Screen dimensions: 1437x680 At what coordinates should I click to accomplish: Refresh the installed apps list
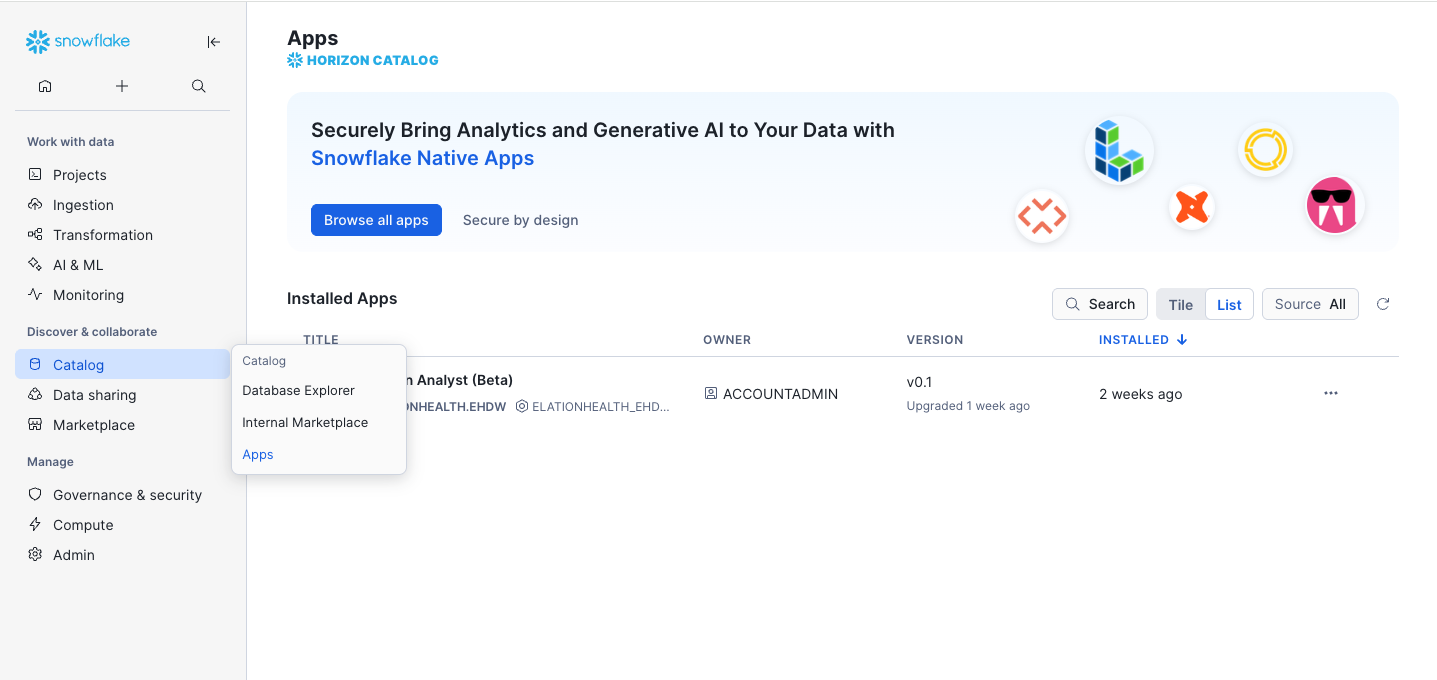tap(1383, 304)
